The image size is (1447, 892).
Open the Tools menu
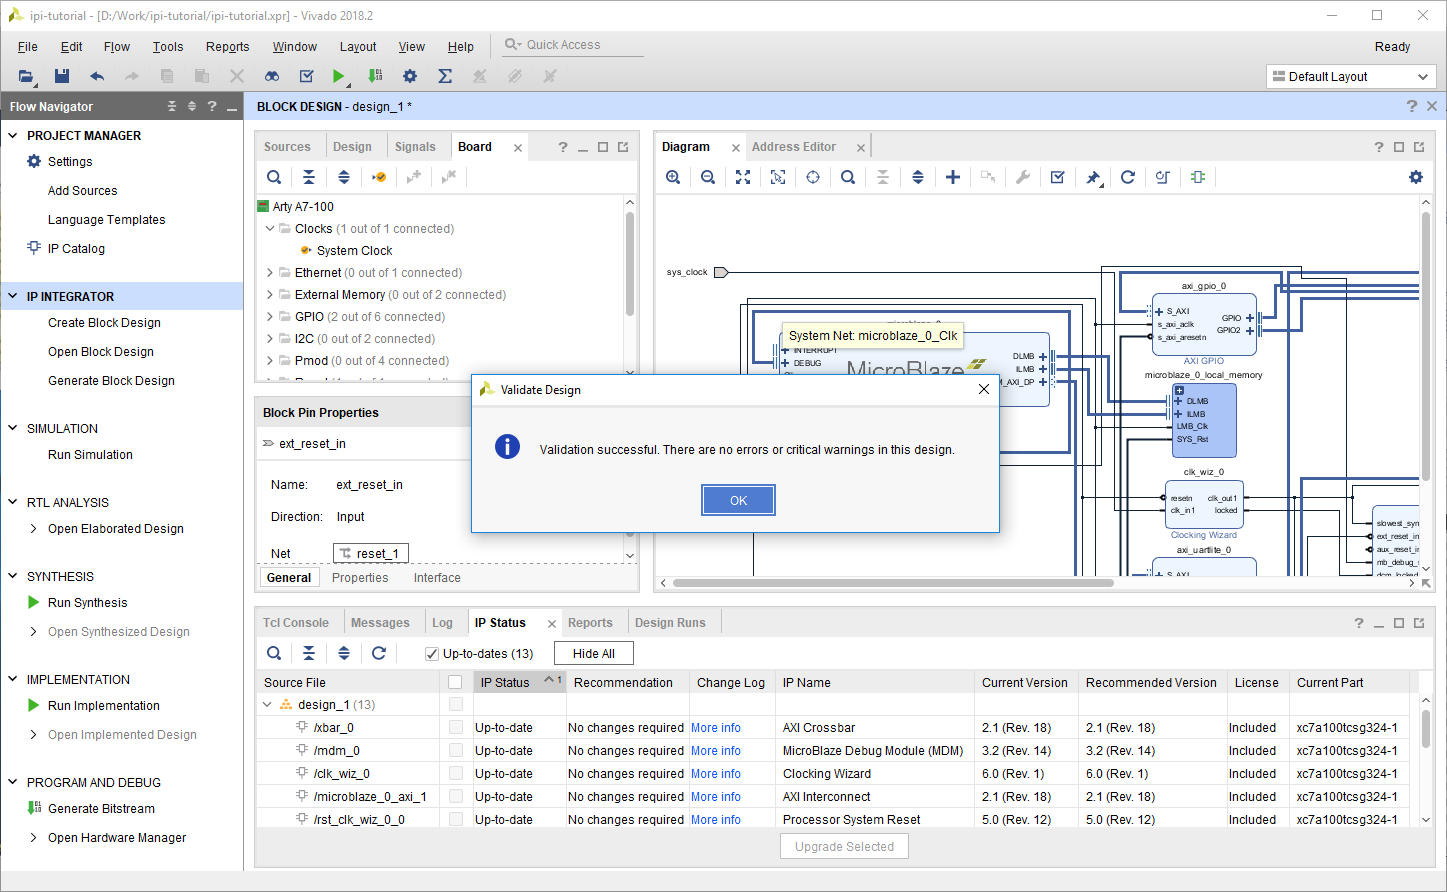[x=168, y=47]
